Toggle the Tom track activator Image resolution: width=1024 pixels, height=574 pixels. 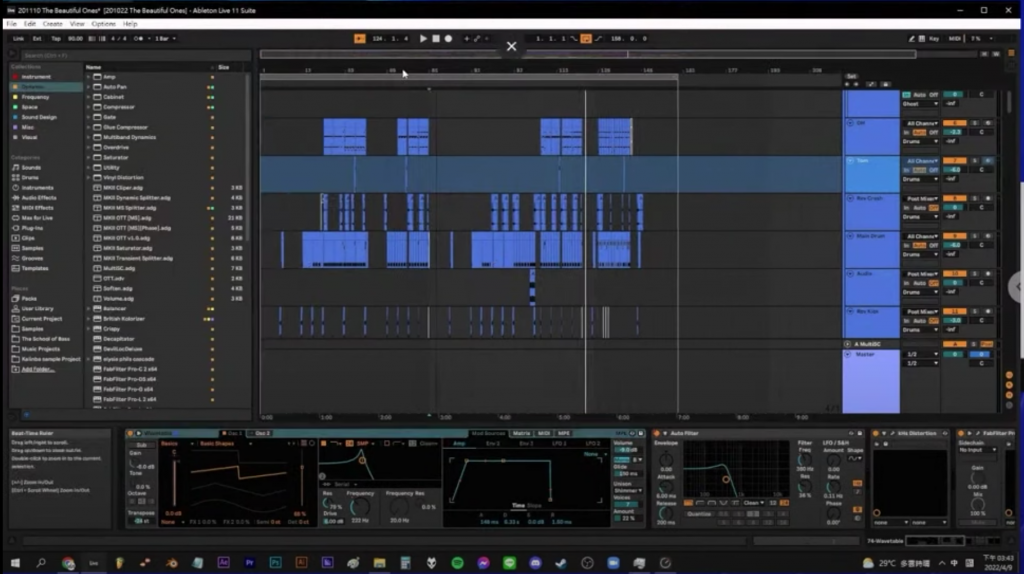point(954,161)
